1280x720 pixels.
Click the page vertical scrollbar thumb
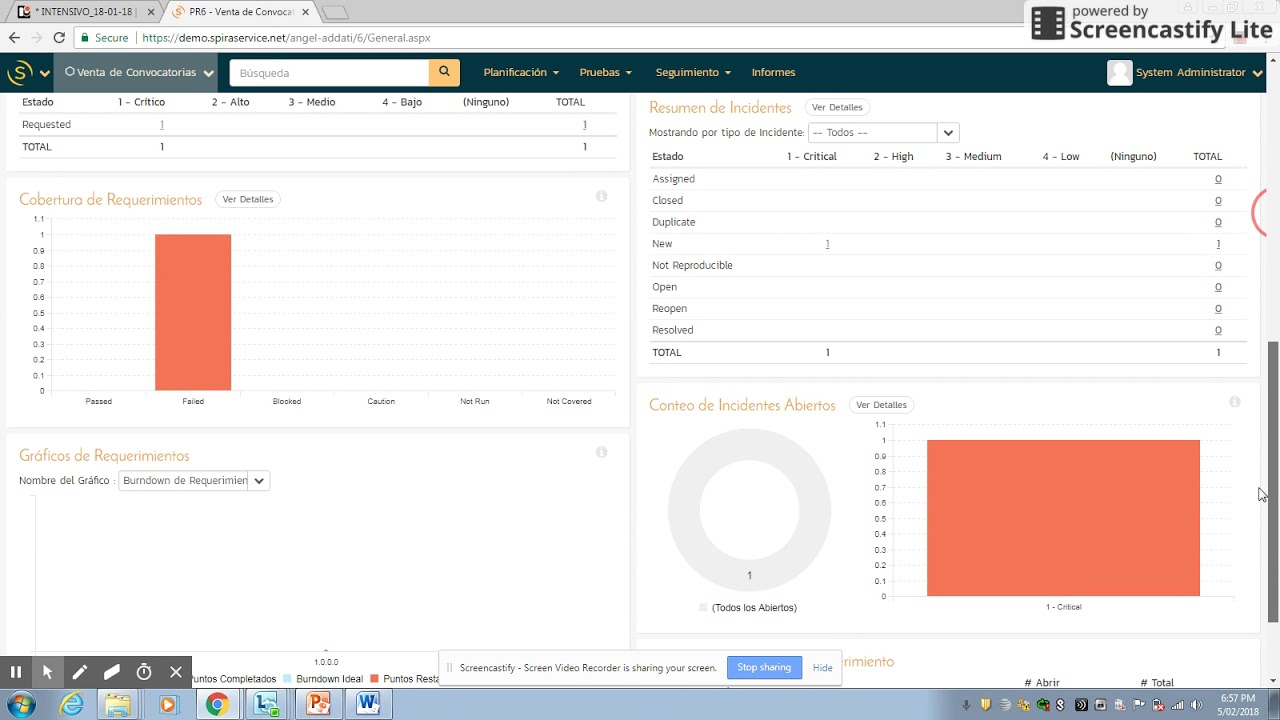click(1273, 480)
